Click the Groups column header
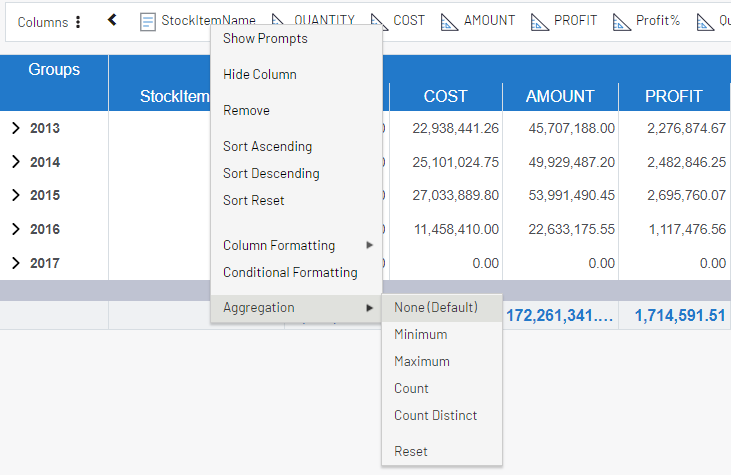Image resolution: width=731 pixels, height=475 pixels. pos(54,70)
